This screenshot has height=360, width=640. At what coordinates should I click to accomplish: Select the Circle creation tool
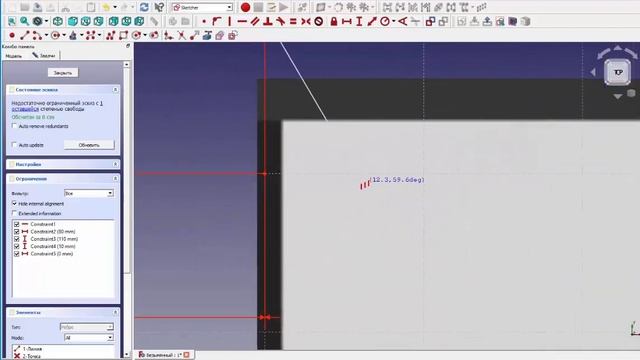pyautogui.click(x=55, y=36)
